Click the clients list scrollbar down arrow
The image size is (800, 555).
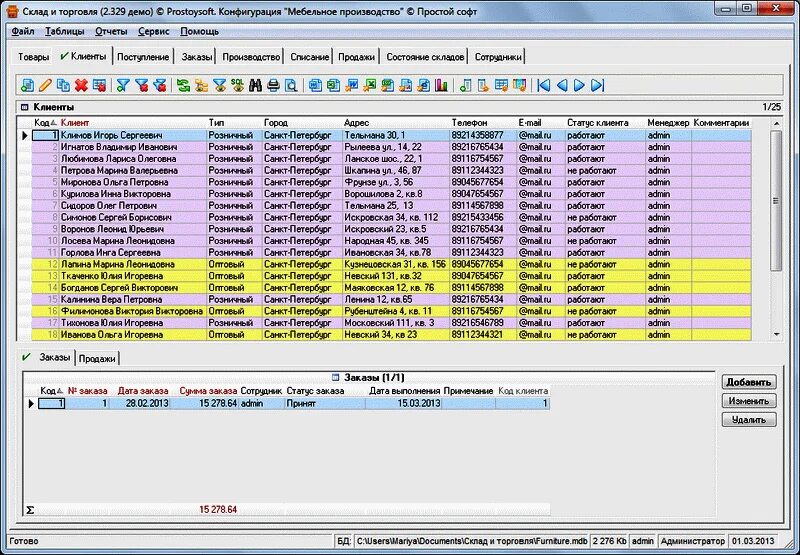coord(777,335)
